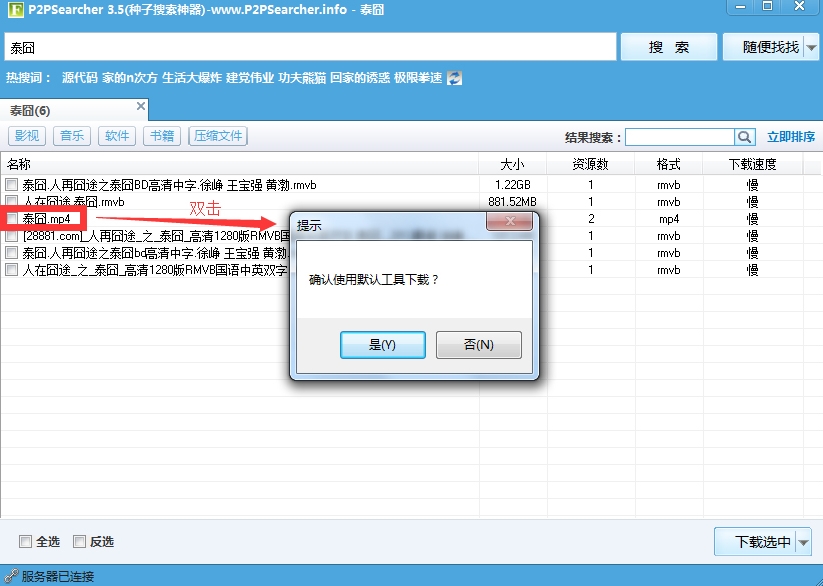Click hot word 建党伟业

coord(250,78)
